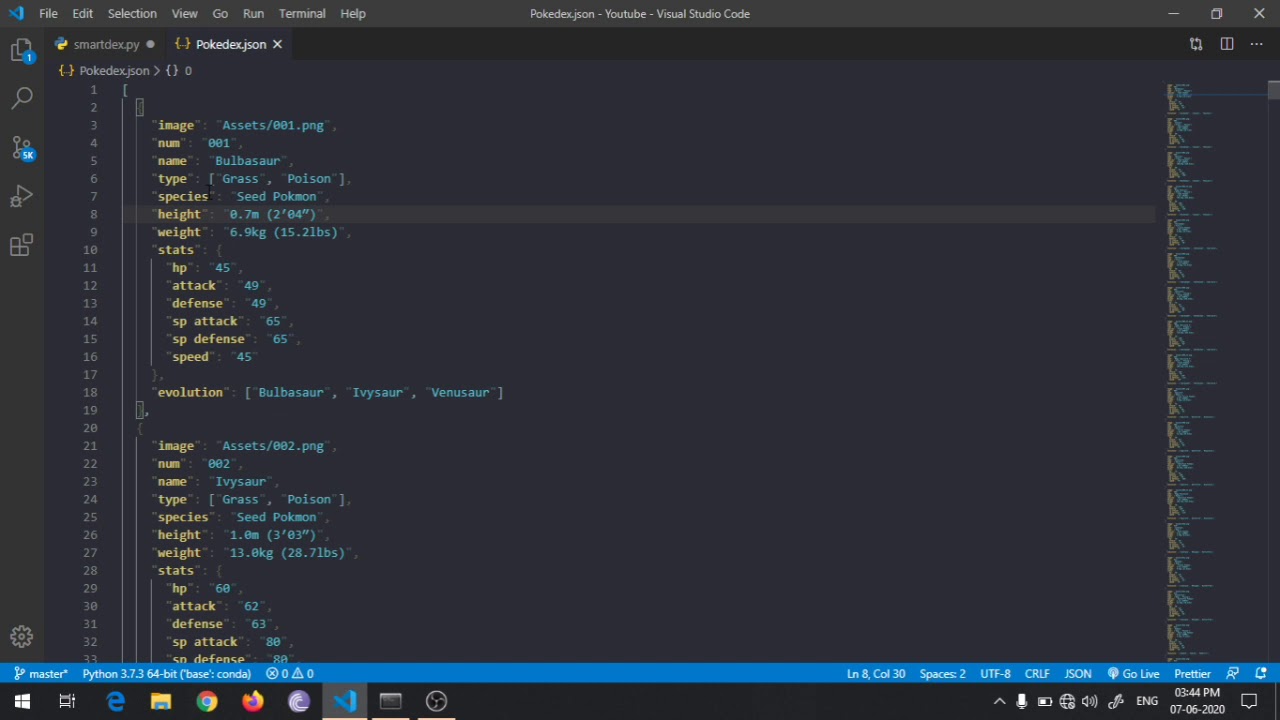The width and height of the screenshot is (1280, 720).
Task: Open OBS Studio from taskbar
Action: [x=437, y=701]
